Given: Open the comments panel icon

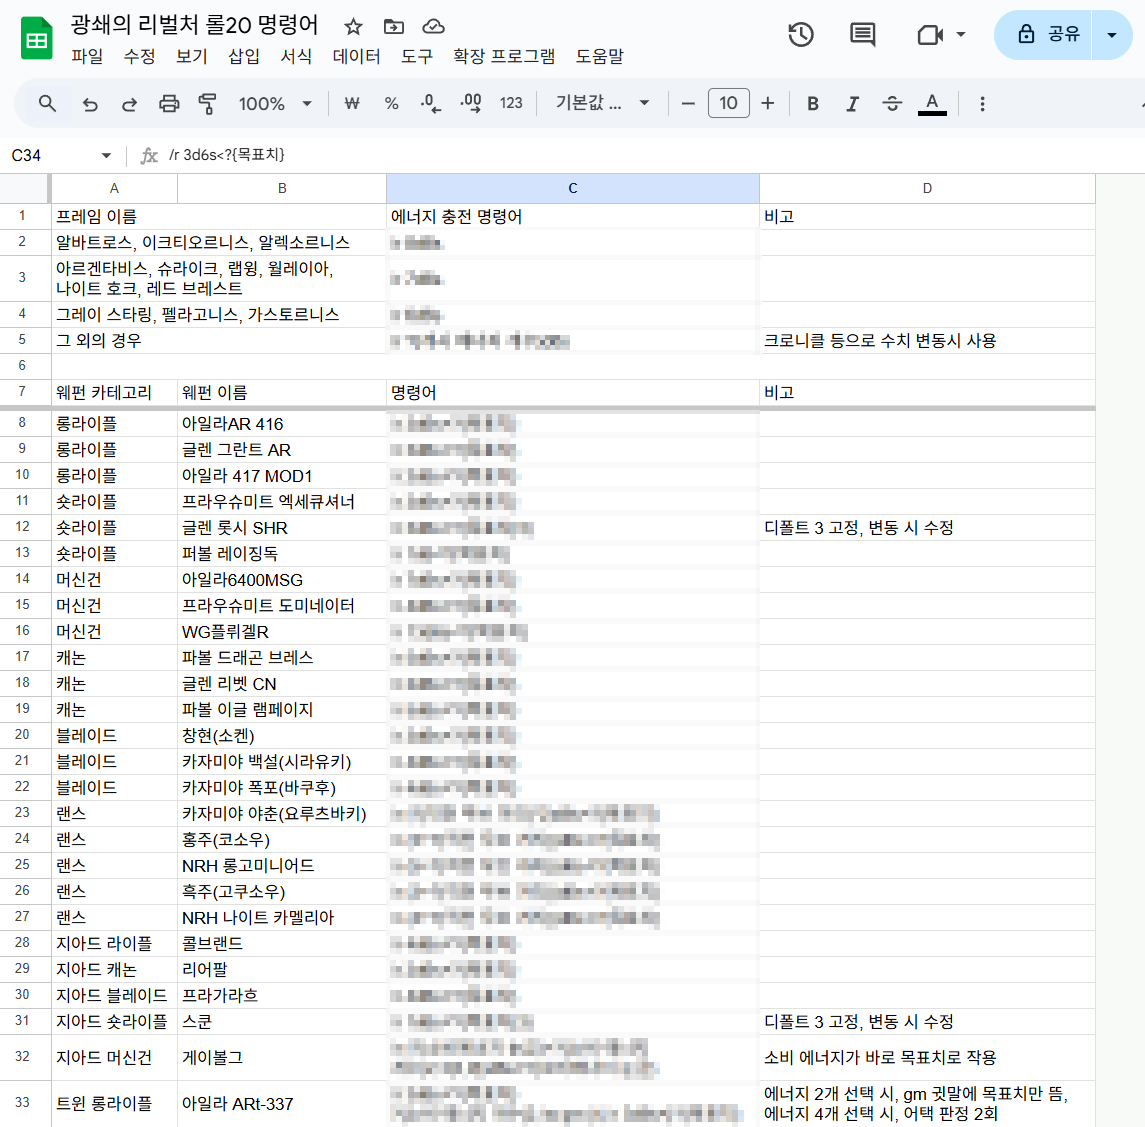Looking at the screenshot, I should (863, 34).
